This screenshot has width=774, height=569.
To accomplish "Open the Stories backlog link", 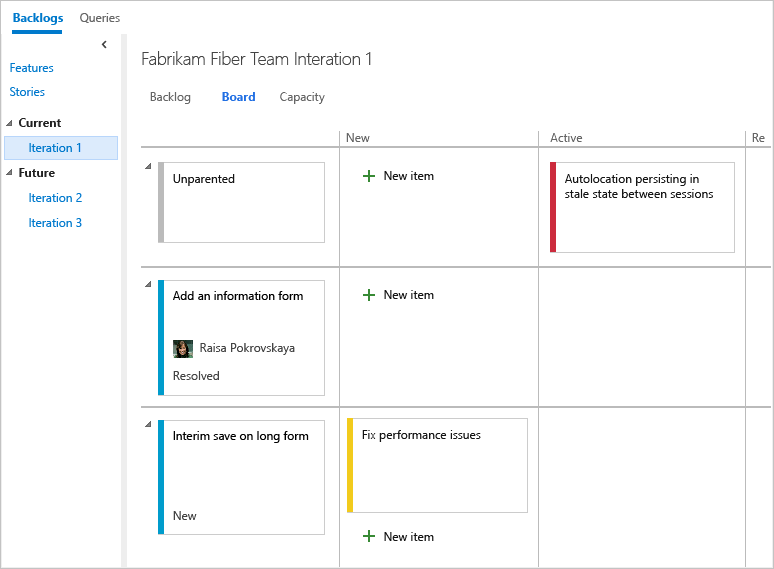I will [x=27, y=92].
